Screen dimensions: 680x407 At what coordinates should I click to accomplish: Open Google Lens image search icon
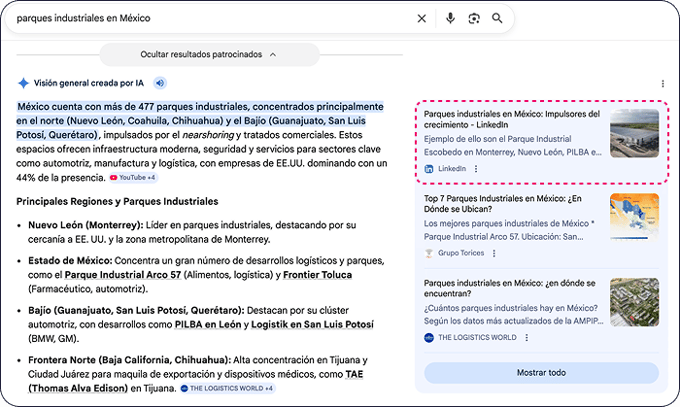474,18
